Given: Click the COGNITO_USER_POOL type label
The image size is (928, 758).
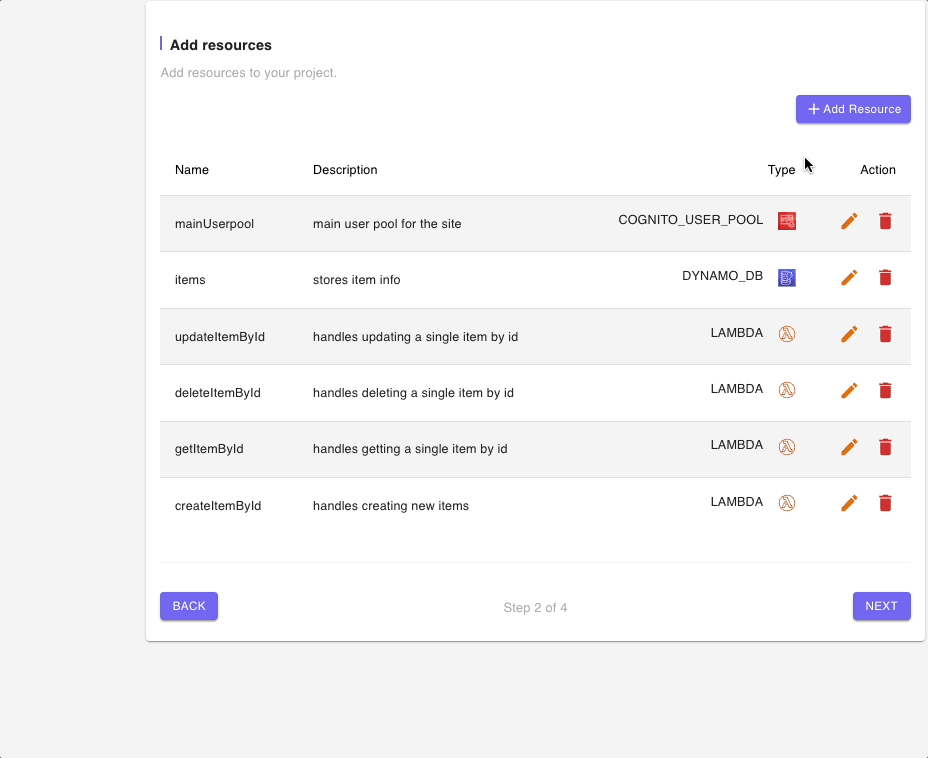Looking at the screenshot, I should 691,220.
